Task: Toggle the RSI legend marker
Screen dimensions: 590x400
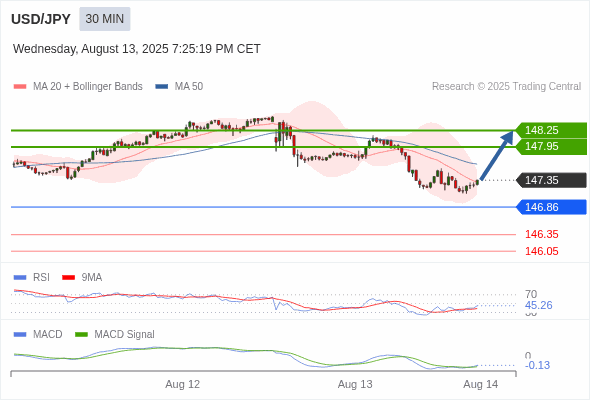Action: [20, 278]
